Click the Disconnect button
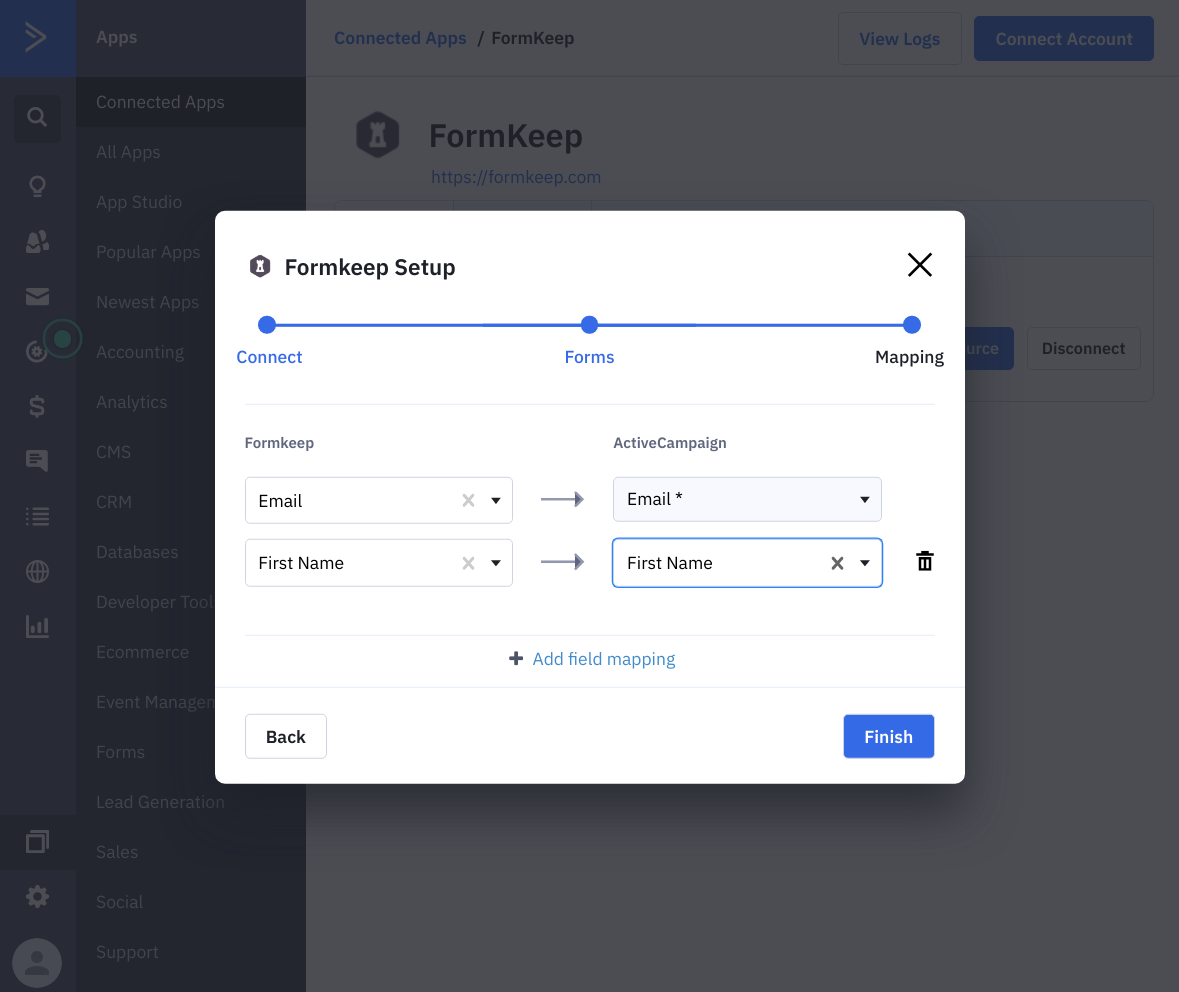1179x992 pixels. (1083, 348)
